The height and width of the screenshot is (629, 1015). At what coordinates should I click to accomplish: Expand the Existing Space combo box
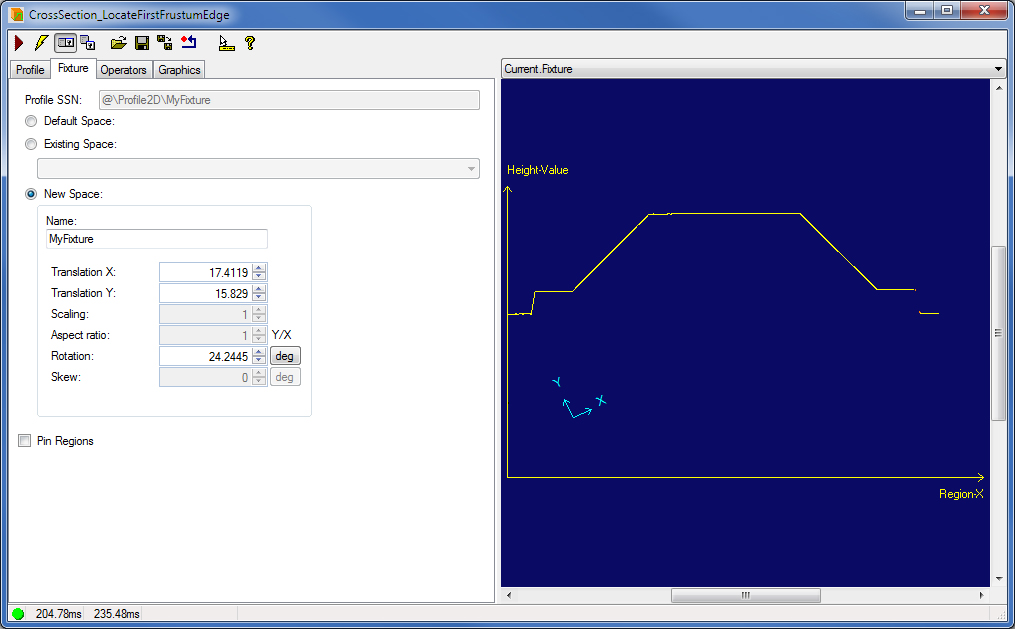[x=471, y=167]
